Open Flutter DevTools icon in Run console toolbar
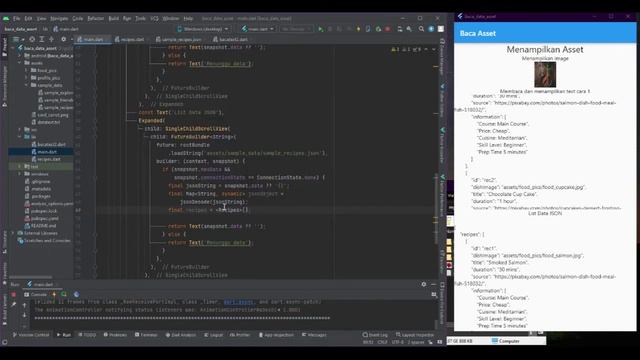This screenshot has height=360, width=640. coord(76,294)
